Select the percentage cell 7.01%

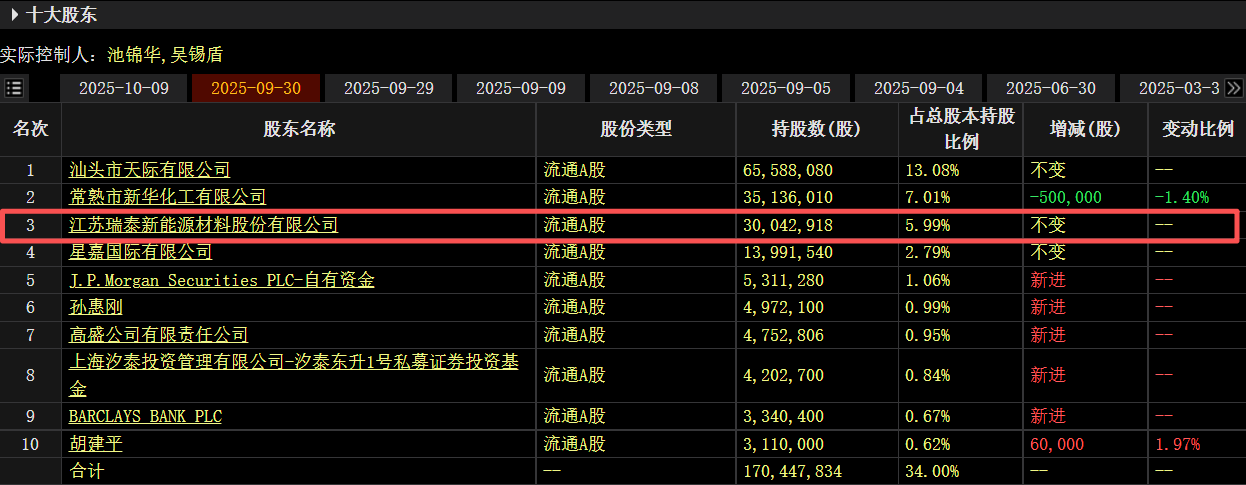point(927,197)
